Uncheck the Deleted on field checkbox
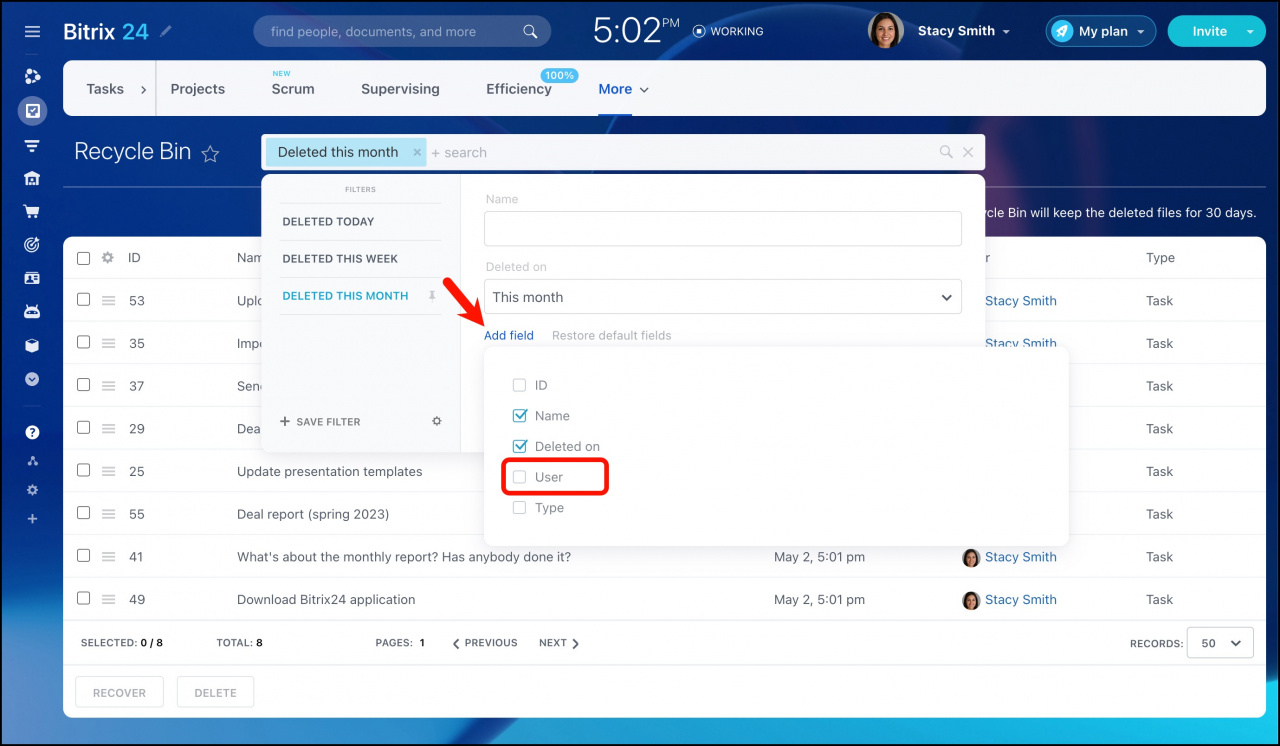This screenshot has width=1280, height=746. [519, 446]
